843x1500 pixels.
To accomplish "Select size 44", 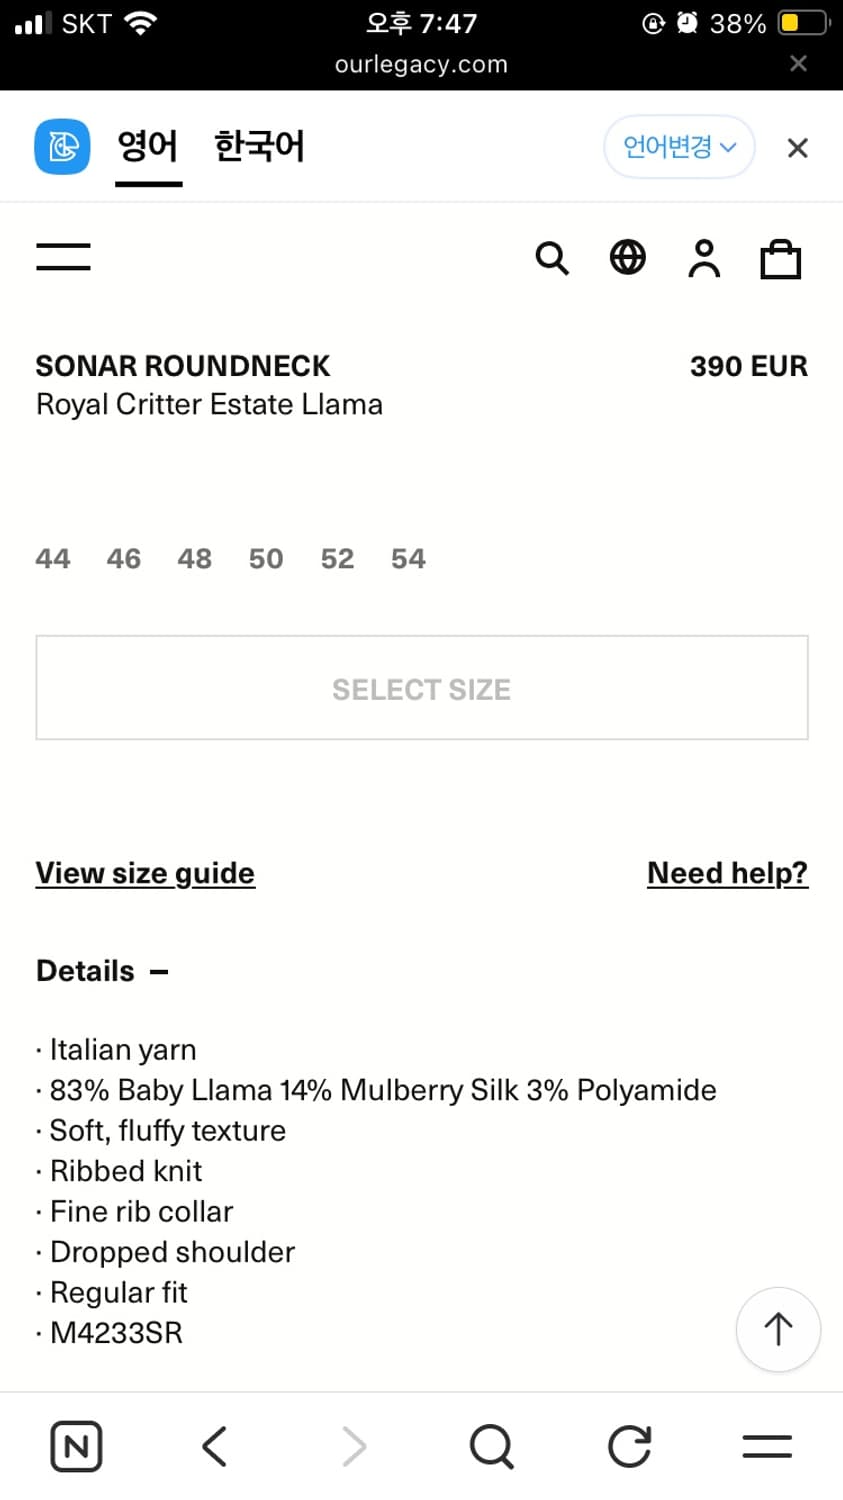I will (x=53, y=558).
